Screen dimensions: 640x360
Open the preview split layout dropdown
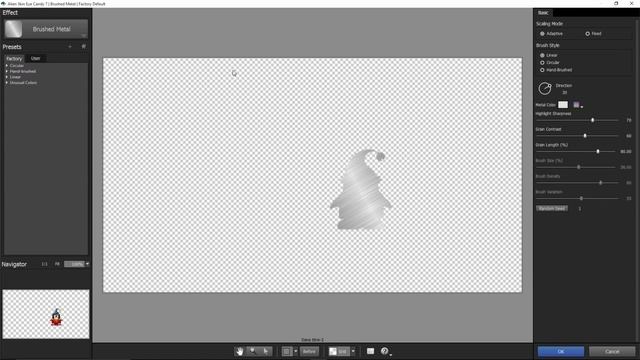[x=296, y=351]
